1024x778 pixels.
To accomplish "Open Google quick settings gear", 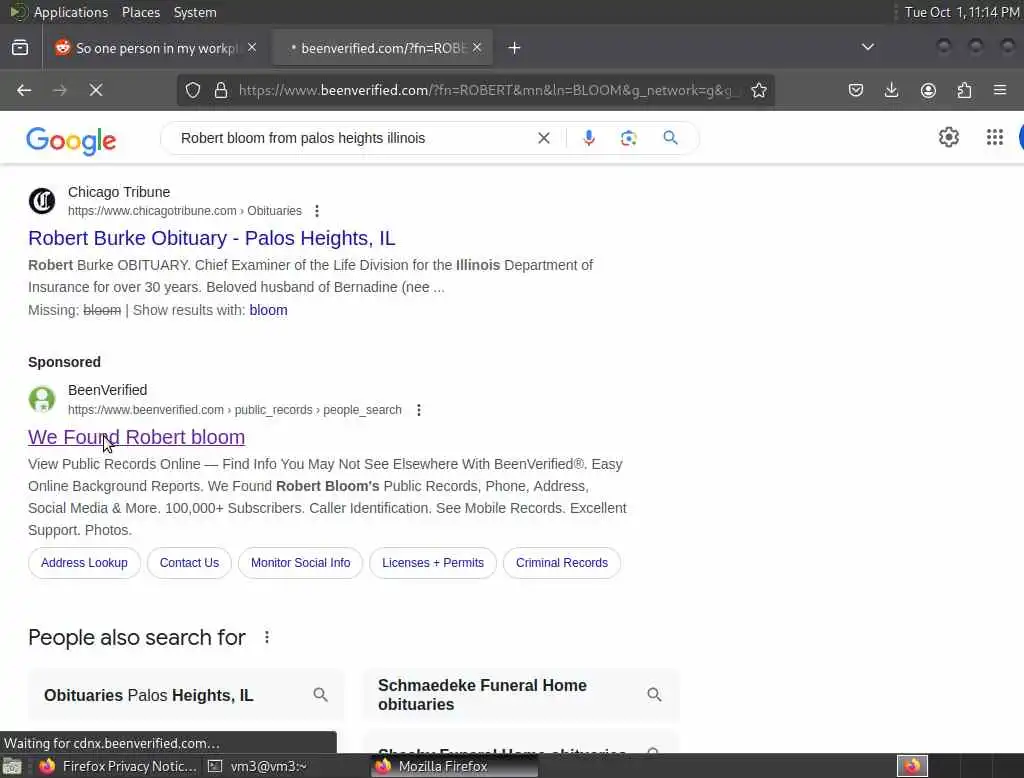I will coord(948,137).
